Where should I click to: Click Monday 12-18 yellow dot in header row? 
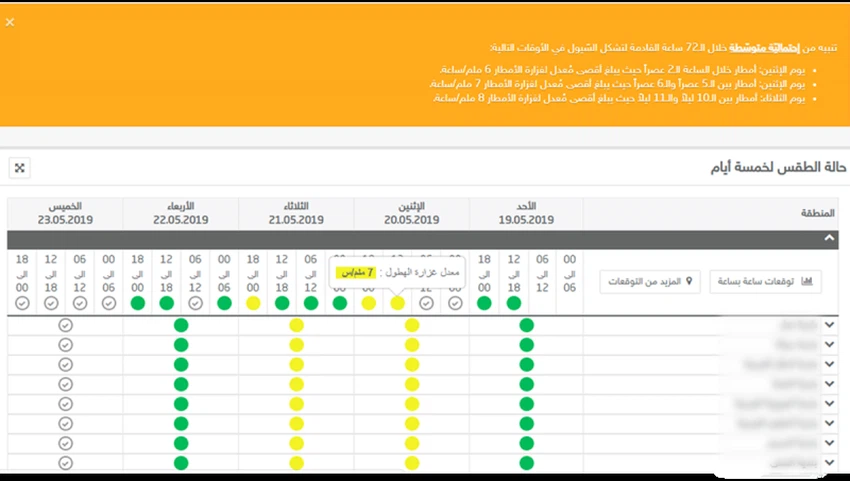pos(398,303)
